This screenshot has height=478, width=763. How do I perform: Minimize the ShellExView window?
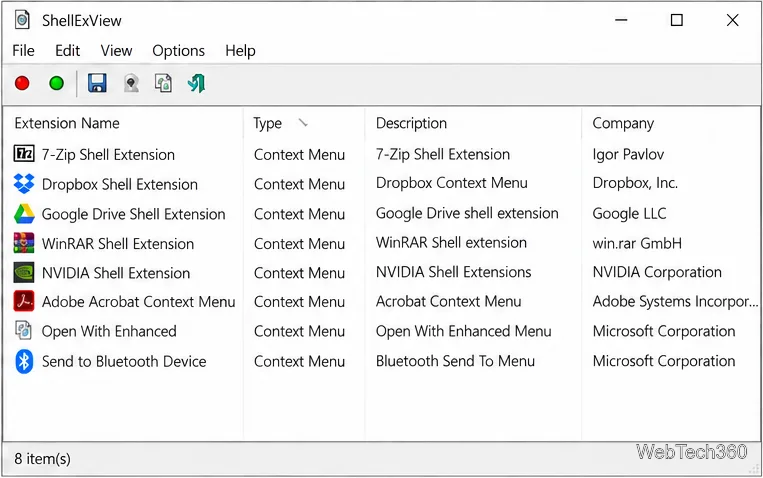pyautogui.click(x=621, y=20)
